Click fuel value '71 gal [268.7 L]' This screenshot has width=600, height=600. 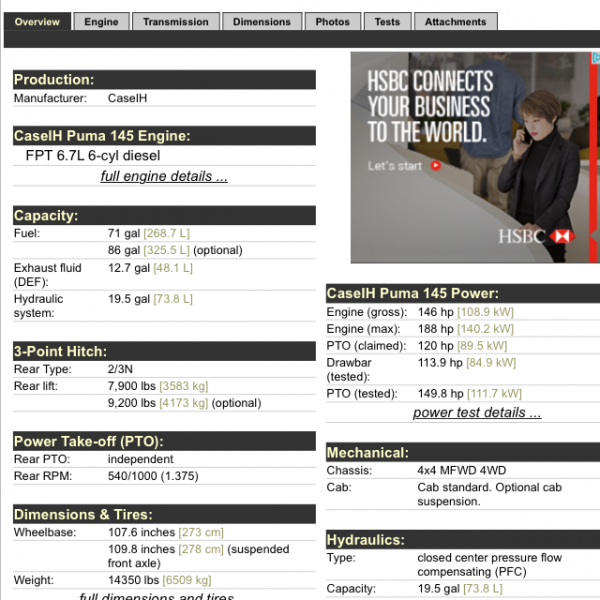pos(149,233)
